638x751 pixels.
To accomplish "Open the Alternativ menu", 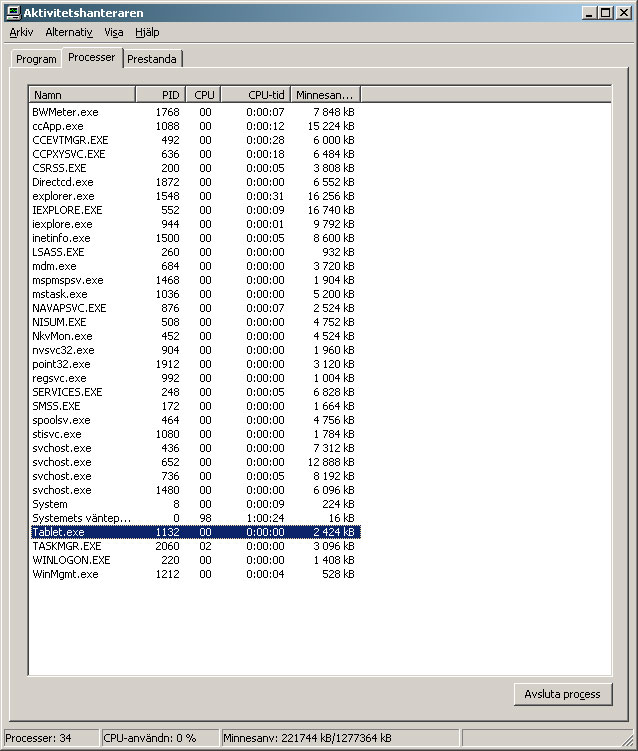I will pos(68,32).
